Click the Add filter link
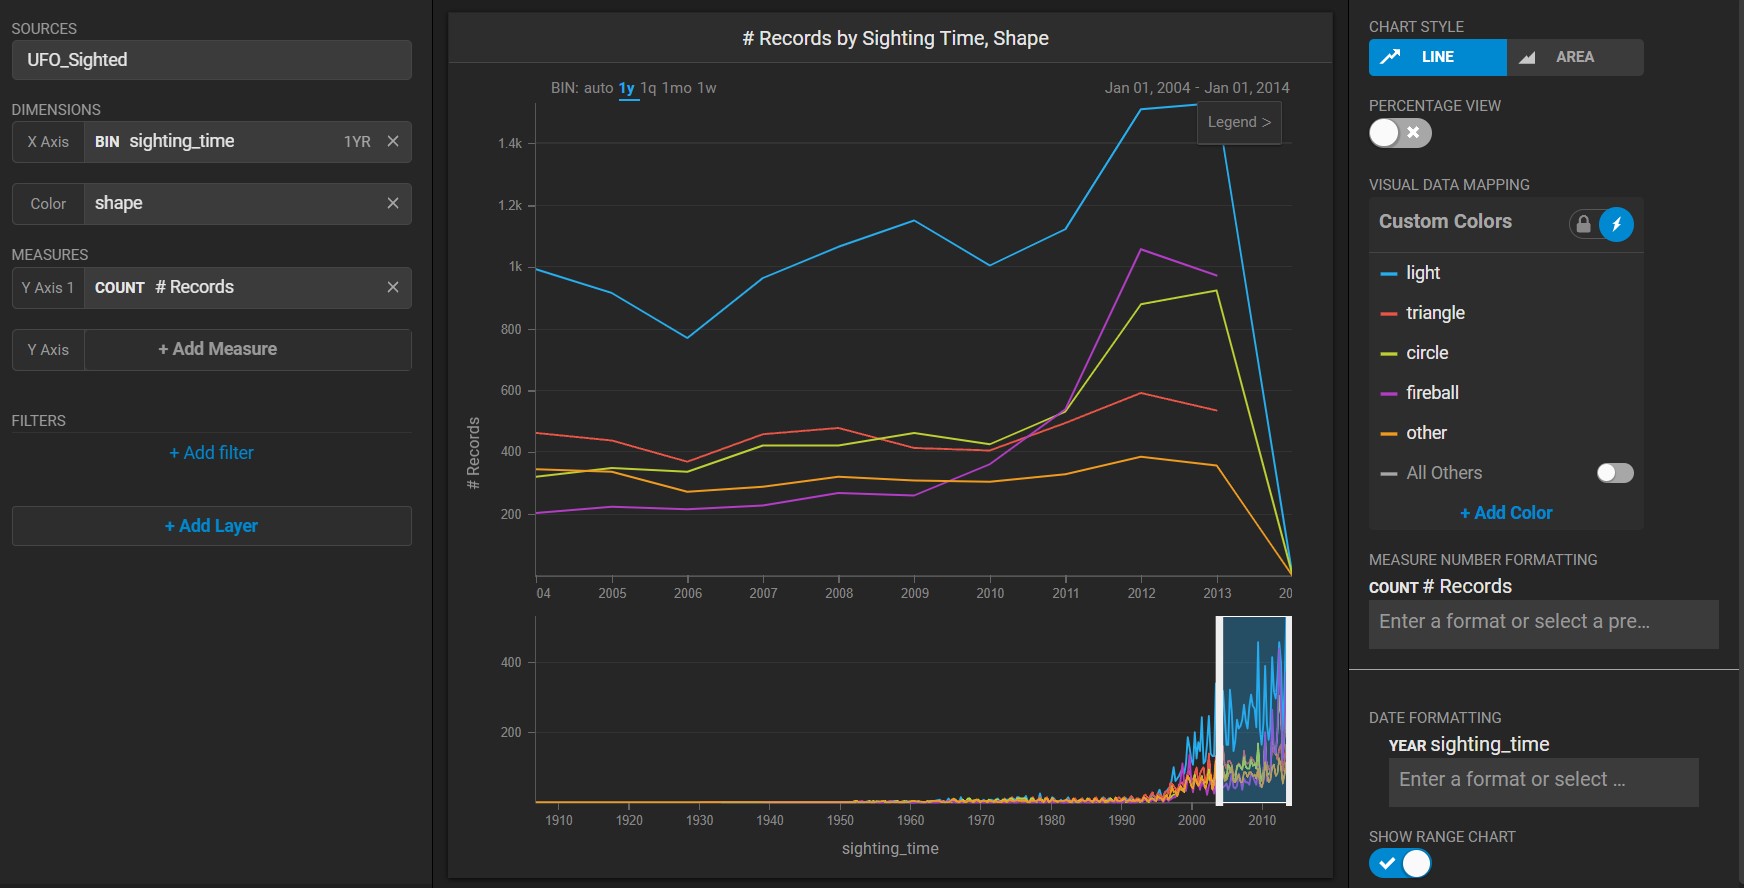The width and height of the screenshot is (1744, 888). point(211,453)
